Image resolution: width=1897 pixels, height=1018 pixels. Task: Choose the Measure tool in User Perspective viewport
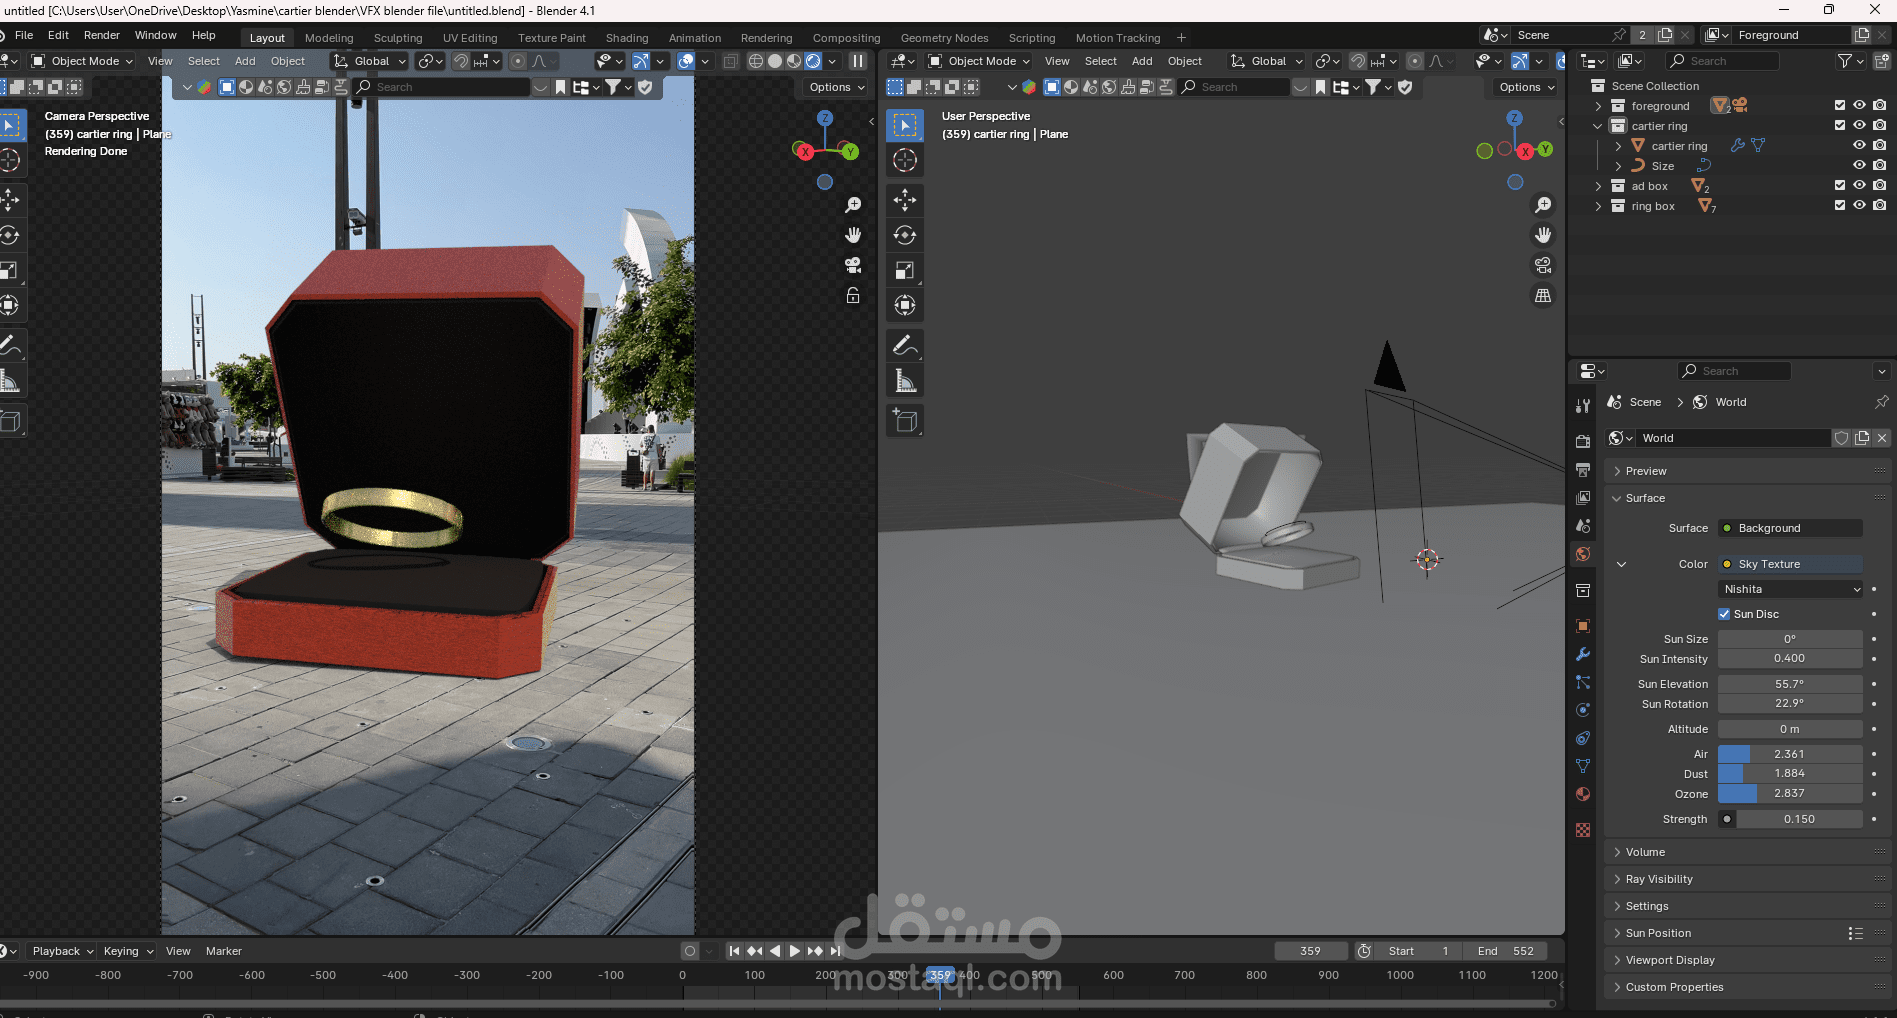pos(905,381)
